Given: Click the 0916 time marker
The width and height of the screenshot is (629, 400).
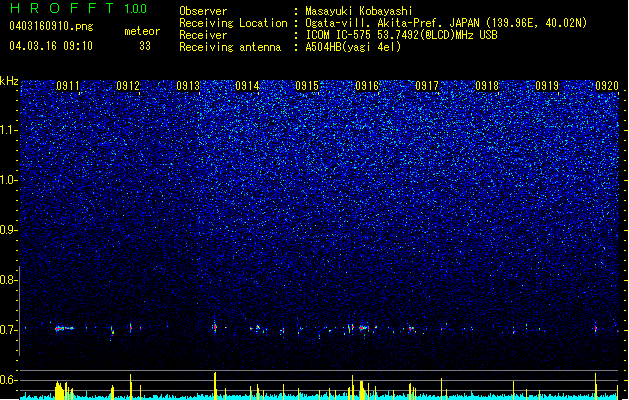Looking at the screenshot, I should pos(367,86).
